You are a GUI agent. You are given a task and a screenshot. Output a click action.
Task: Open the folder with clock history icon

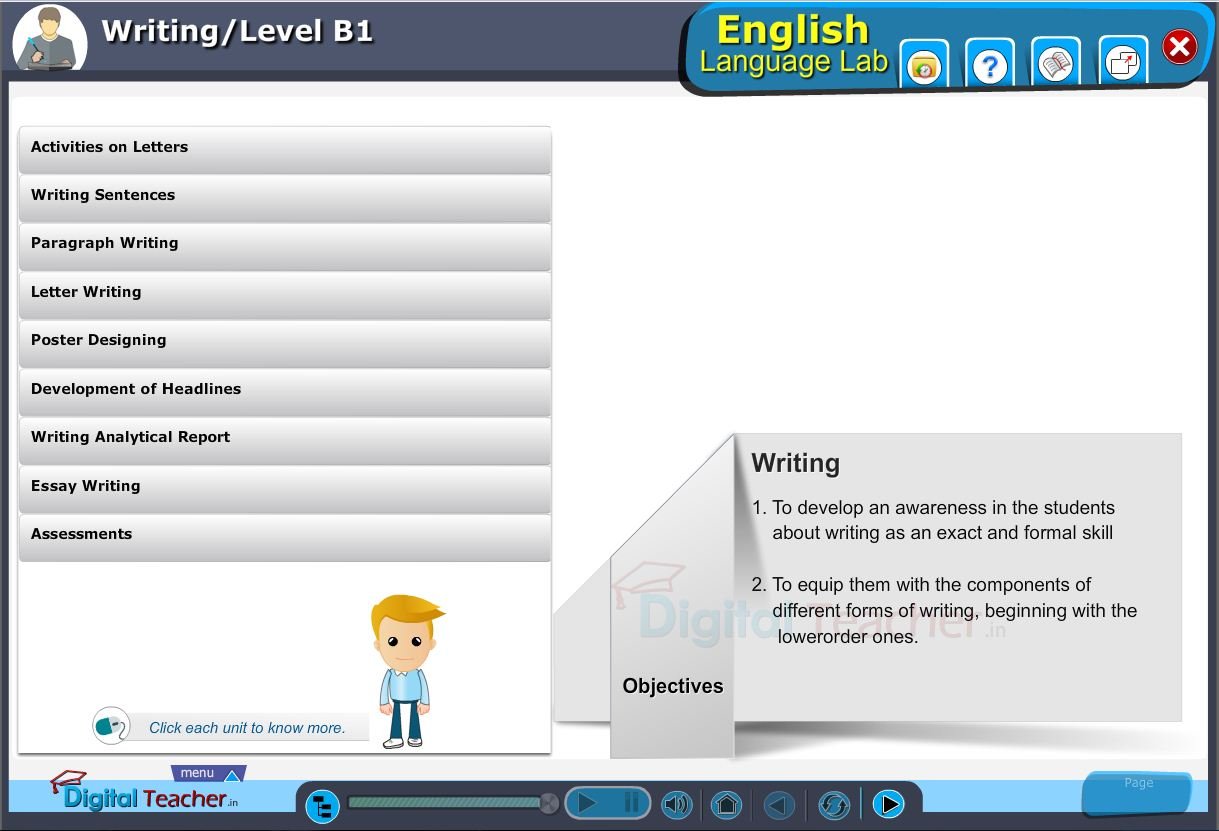(x=924, y=64)
